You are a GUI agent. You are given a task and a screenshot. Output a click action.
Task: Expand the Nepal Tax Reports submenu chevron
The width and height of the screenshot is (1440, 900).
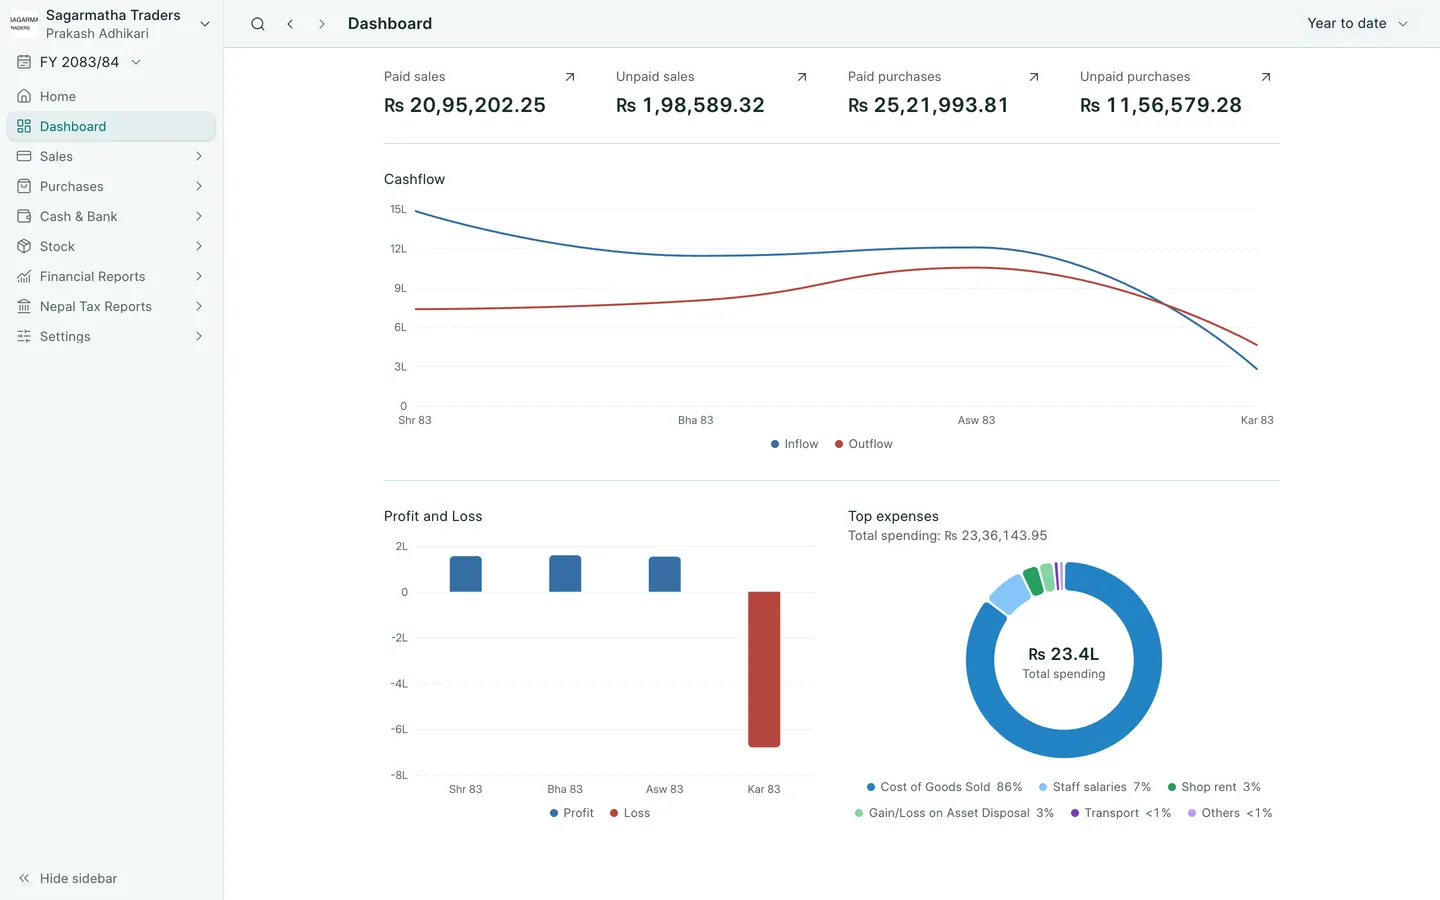click(199, 306)
